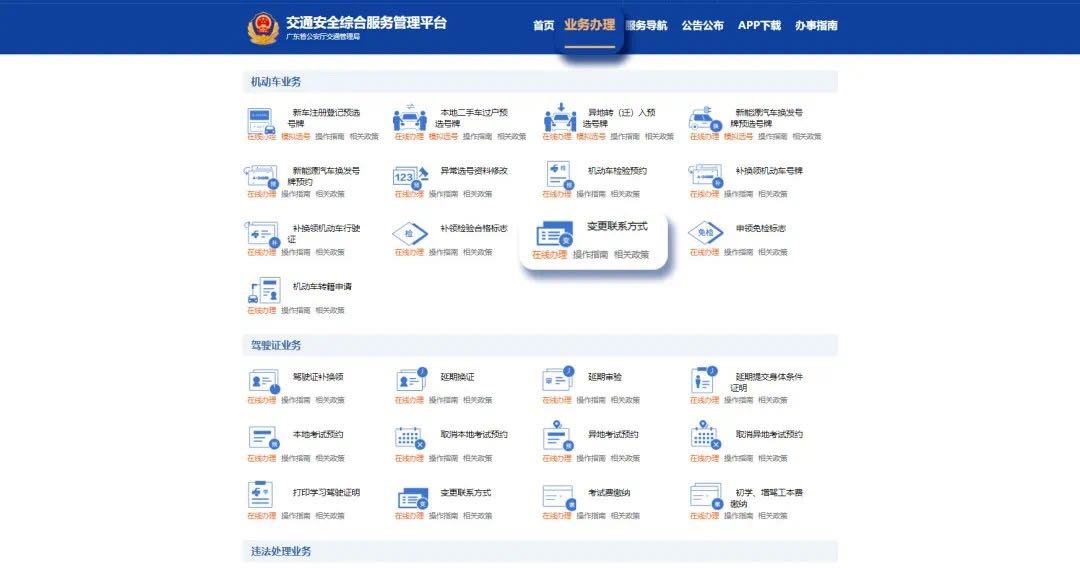Click the 机动车业务 section heading
The width and height of the screenshot is (1080, 568).
(276, 82)
